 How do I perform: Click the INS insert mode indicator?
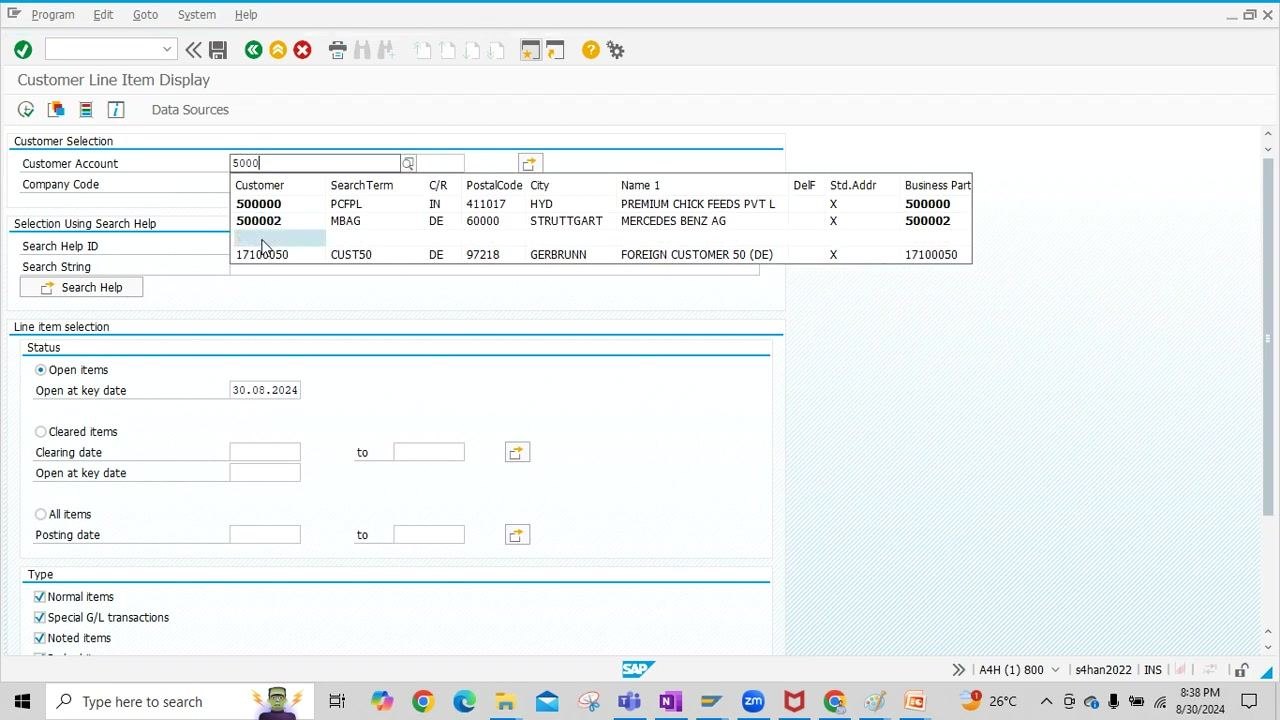pyautogui.click(x=1153, y=670)
